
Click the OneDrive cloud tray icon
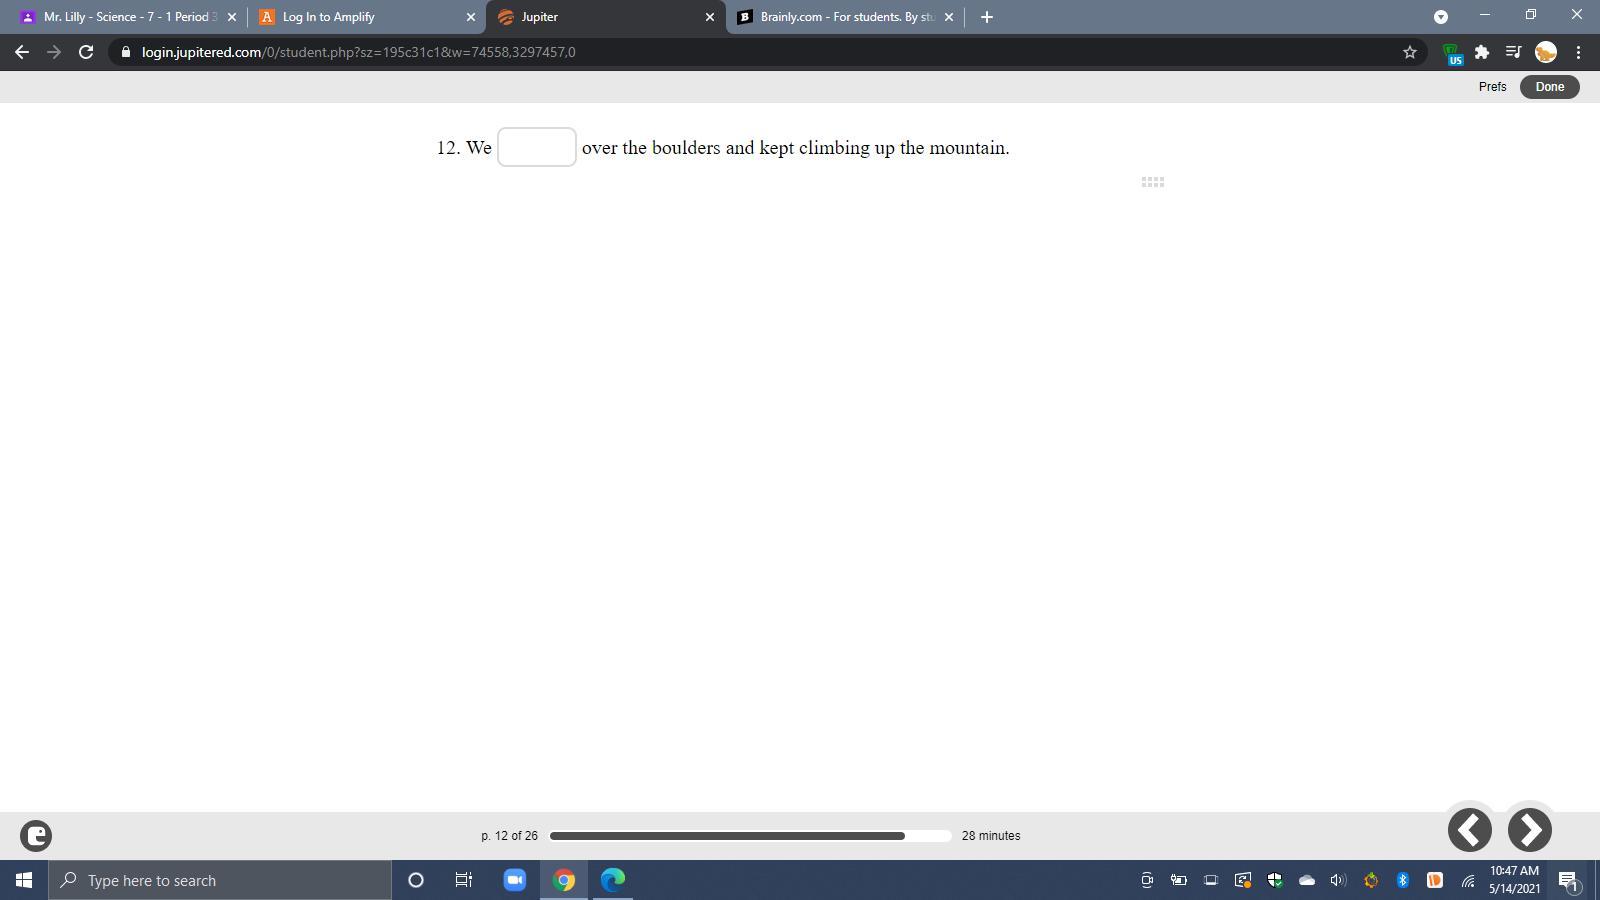coord(1306,880)
